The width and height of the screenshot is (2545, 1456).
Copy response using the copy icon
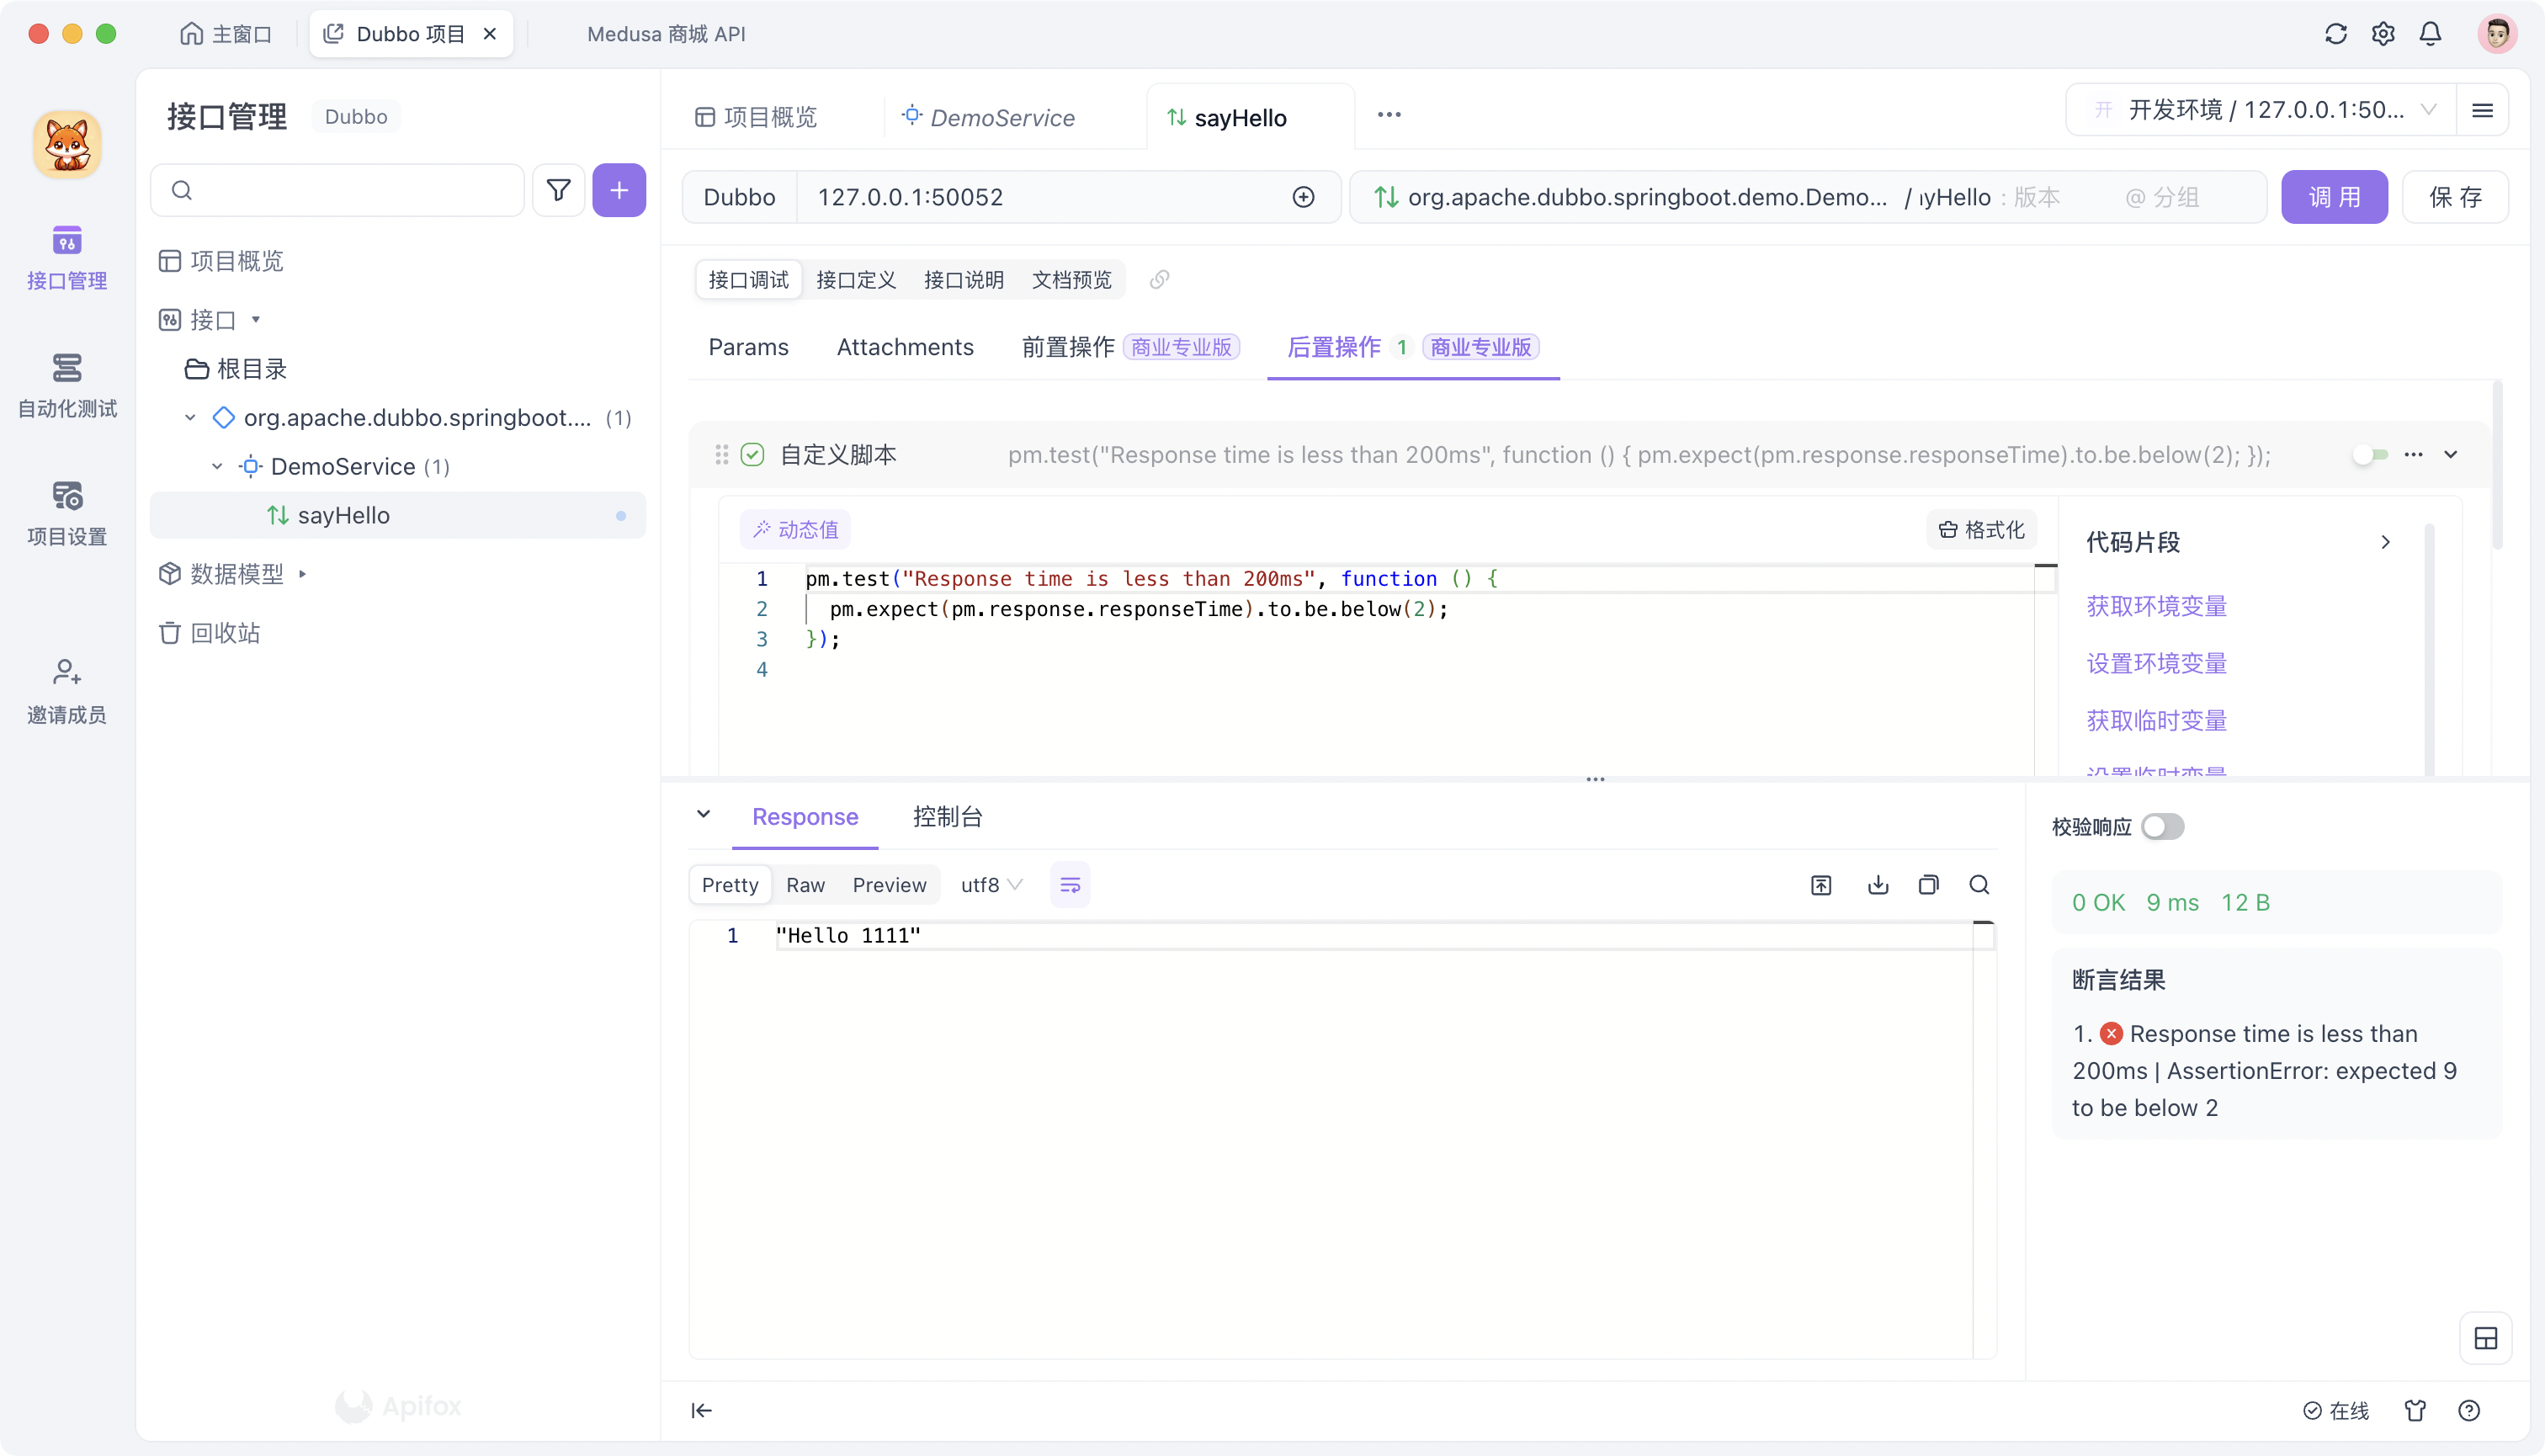click(1929, 885)
